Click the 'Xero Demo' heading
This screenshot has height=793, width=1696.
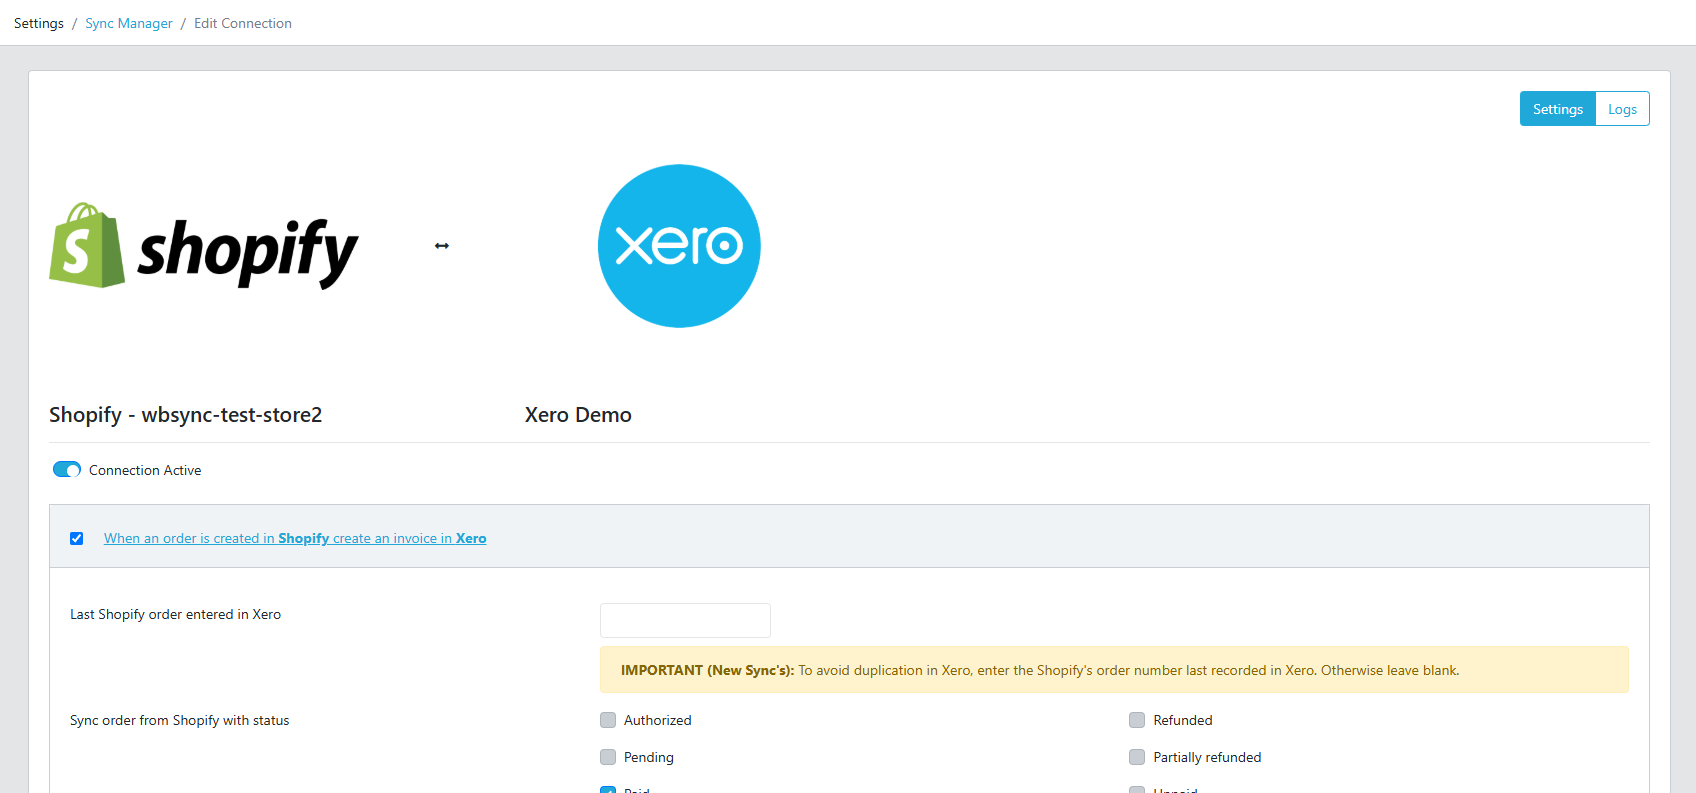[x=578, y=415]
